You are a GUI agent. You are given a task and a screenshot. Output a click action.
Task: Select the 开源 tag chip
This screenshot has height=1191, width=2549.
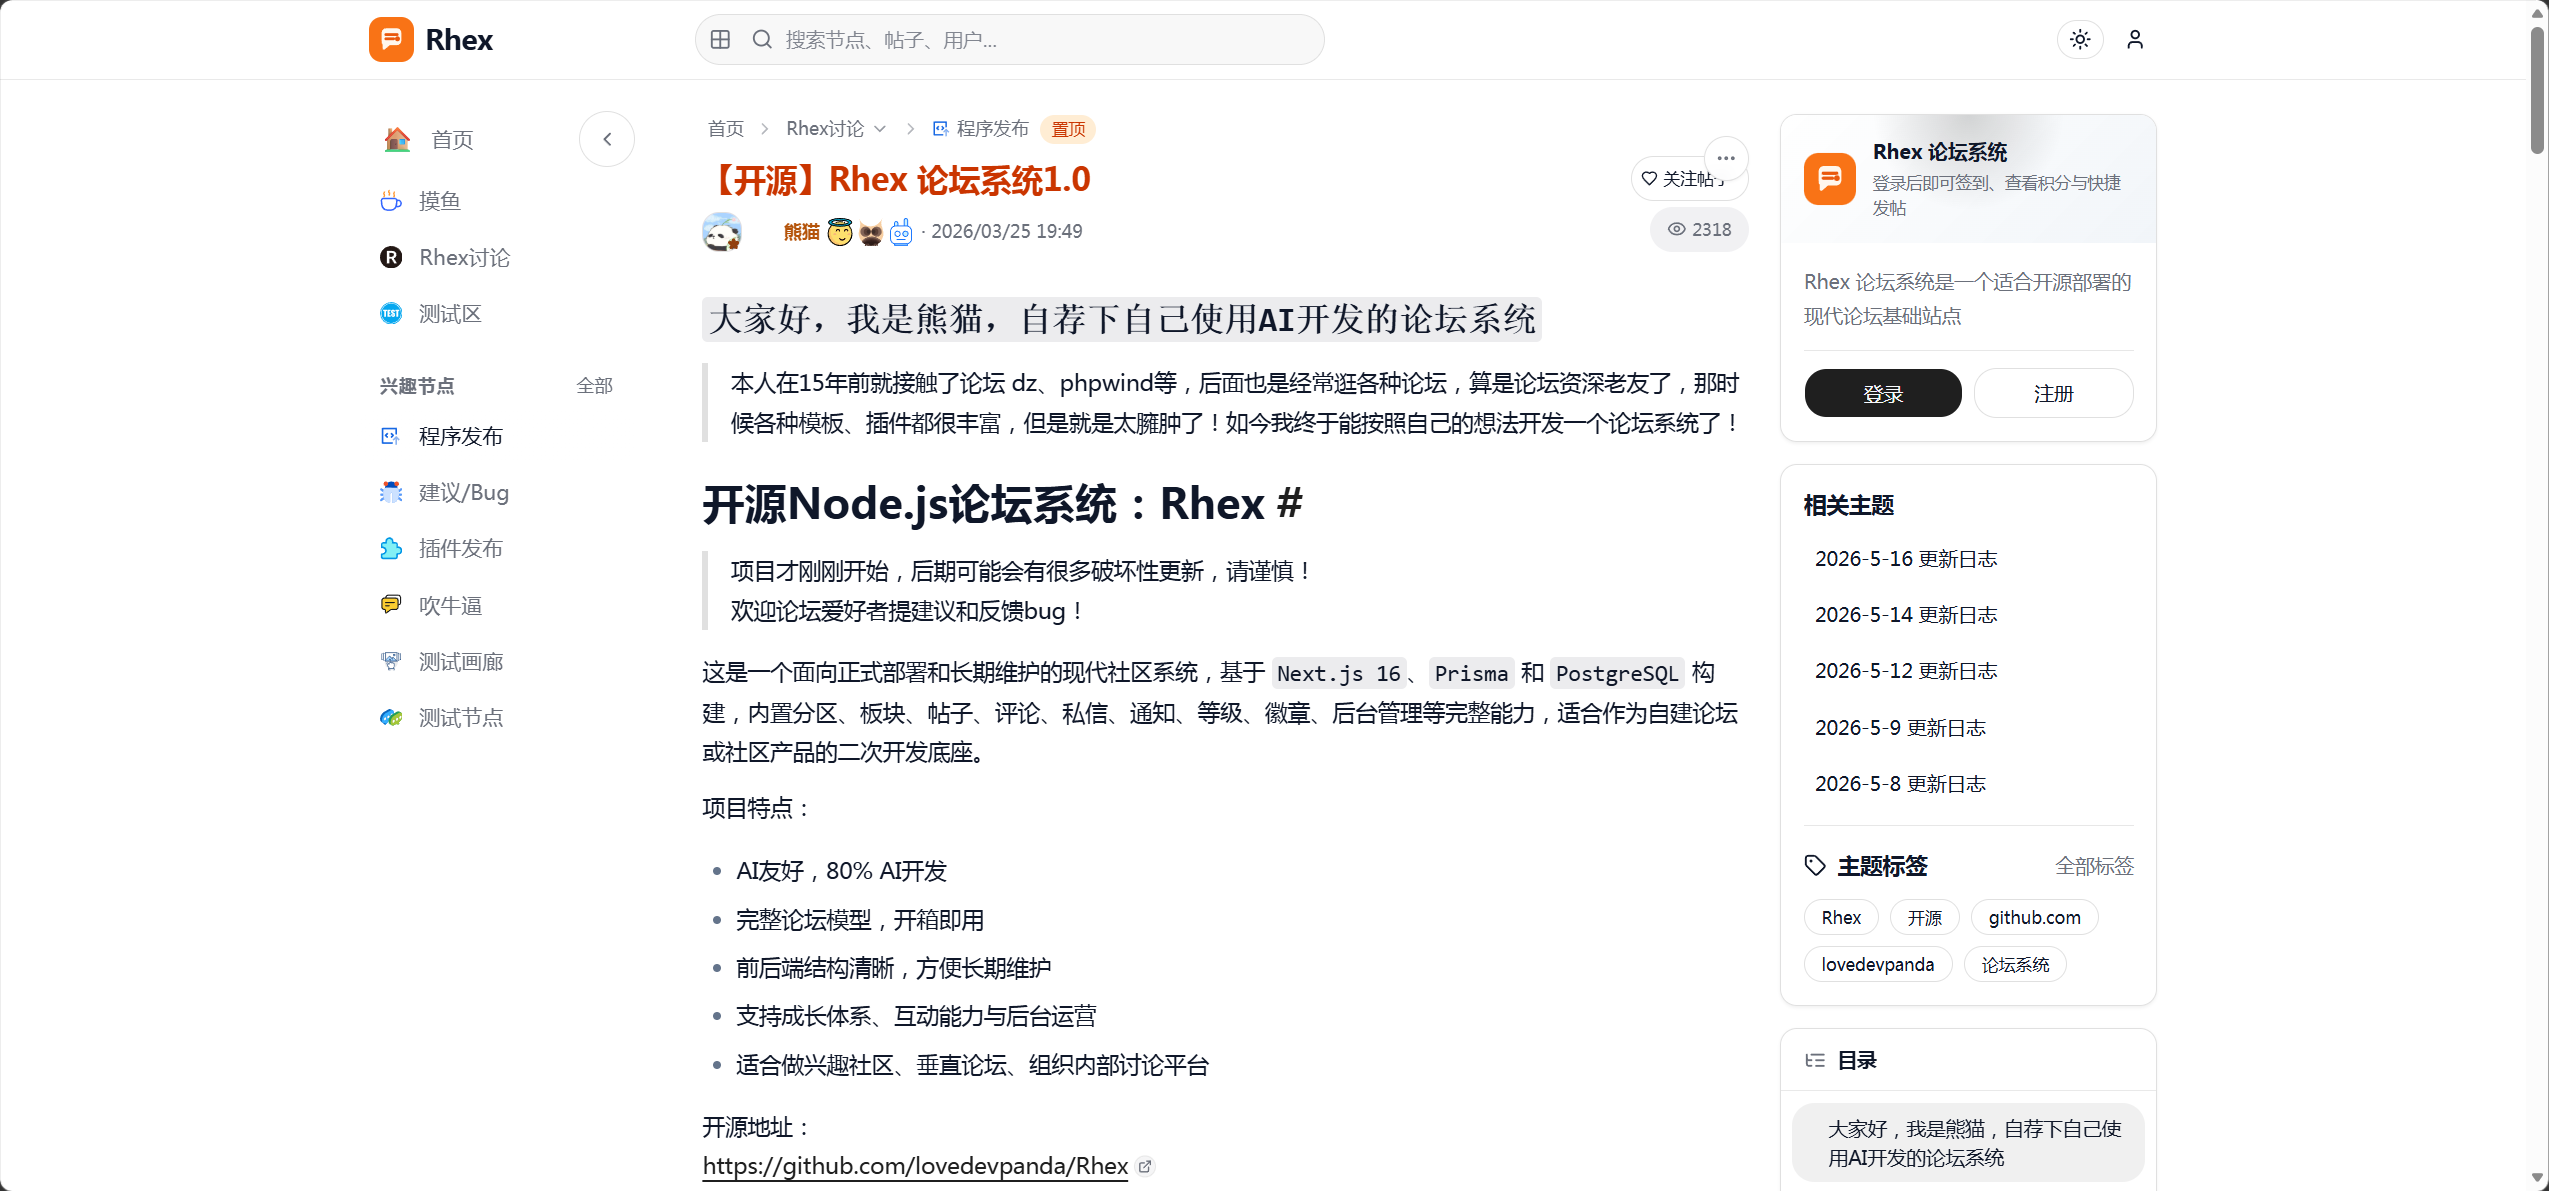(1924, 917)
